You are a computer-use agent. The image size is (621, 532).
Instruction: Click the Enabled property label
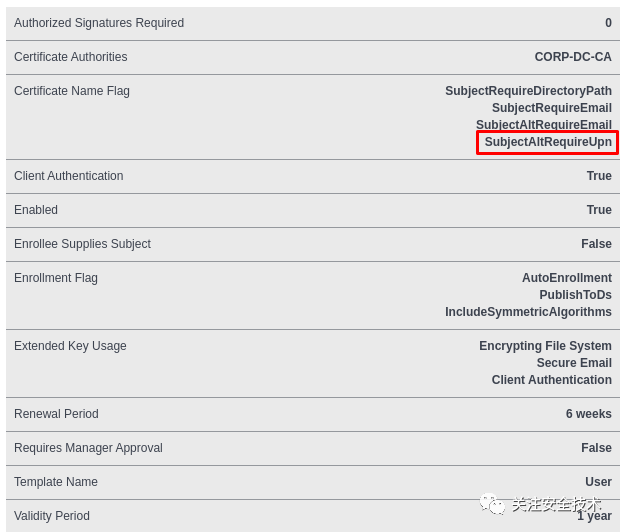[36, 210]
